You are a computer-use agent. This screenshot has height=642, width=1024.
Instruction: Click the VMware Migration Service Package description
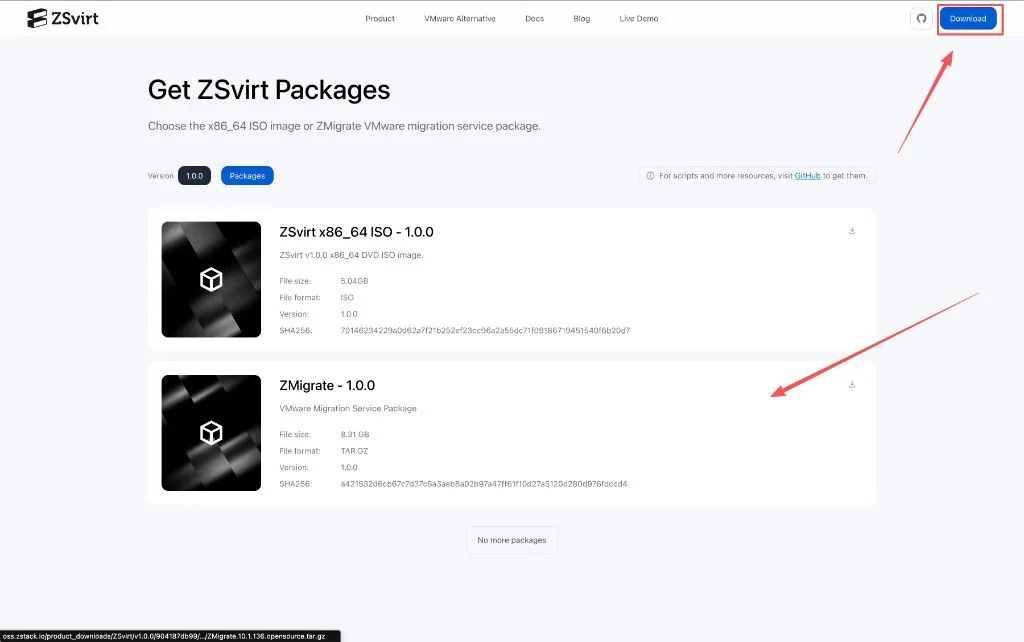click(x=348, y=408)
